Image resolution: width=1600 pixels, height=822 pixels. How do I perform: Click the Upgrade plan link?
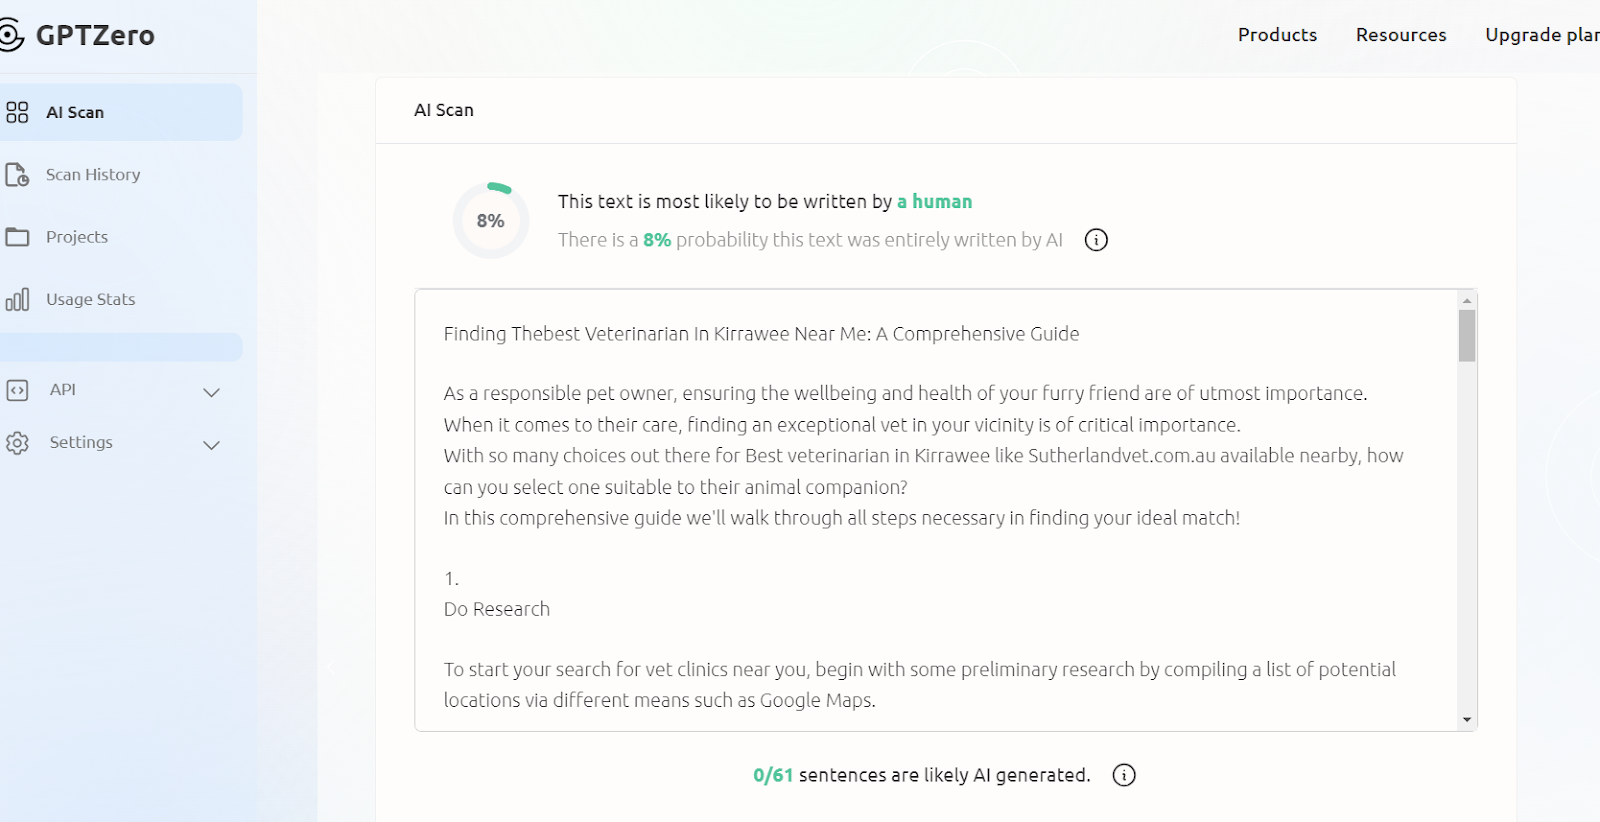click(x=1541, y=35)
